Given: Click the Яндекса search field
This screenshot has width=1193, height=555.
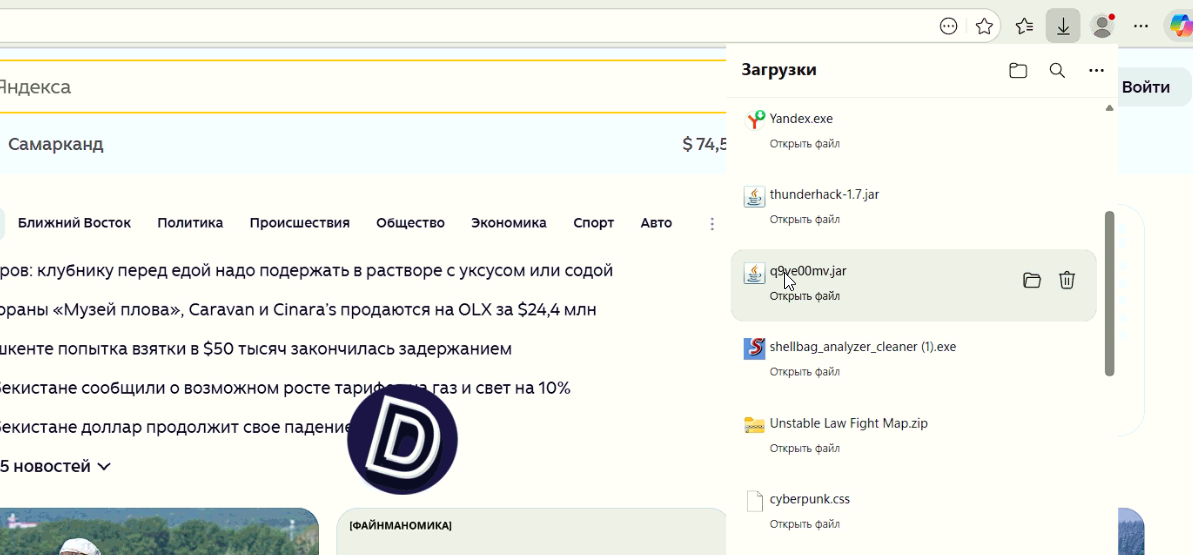Looking at the screenshot, I should coord(363,87).
